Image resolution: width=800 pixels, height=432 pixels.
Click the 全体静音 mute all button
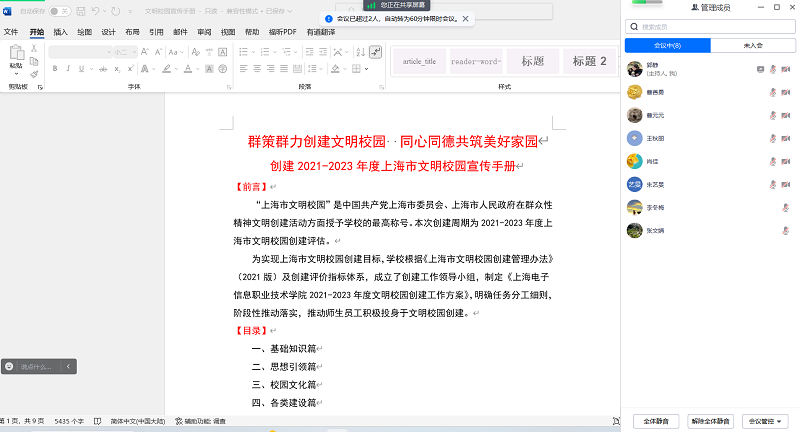655,421
